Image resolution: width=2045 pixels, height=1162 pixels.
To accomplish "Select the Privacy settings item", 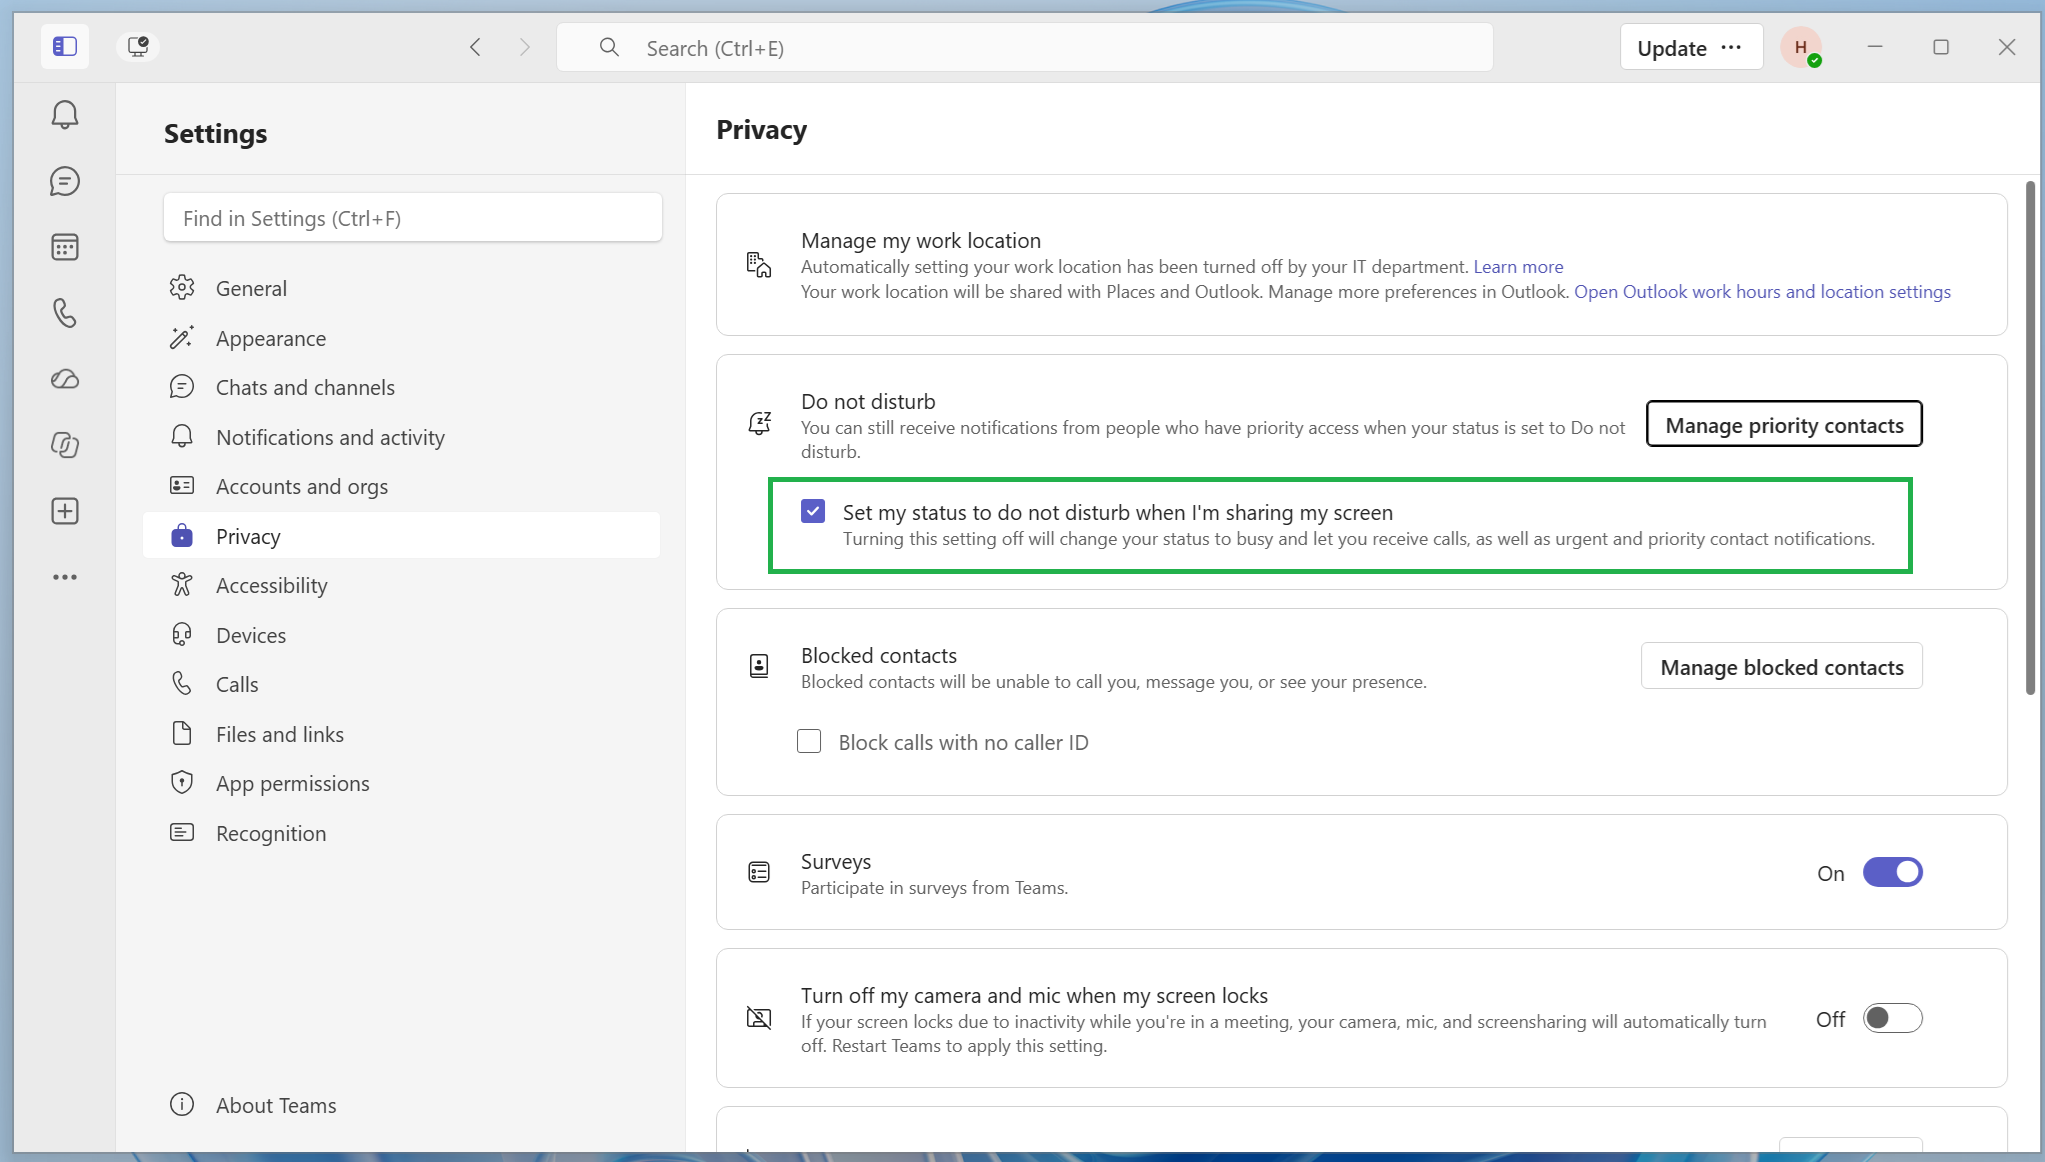I will coord(402,536).
